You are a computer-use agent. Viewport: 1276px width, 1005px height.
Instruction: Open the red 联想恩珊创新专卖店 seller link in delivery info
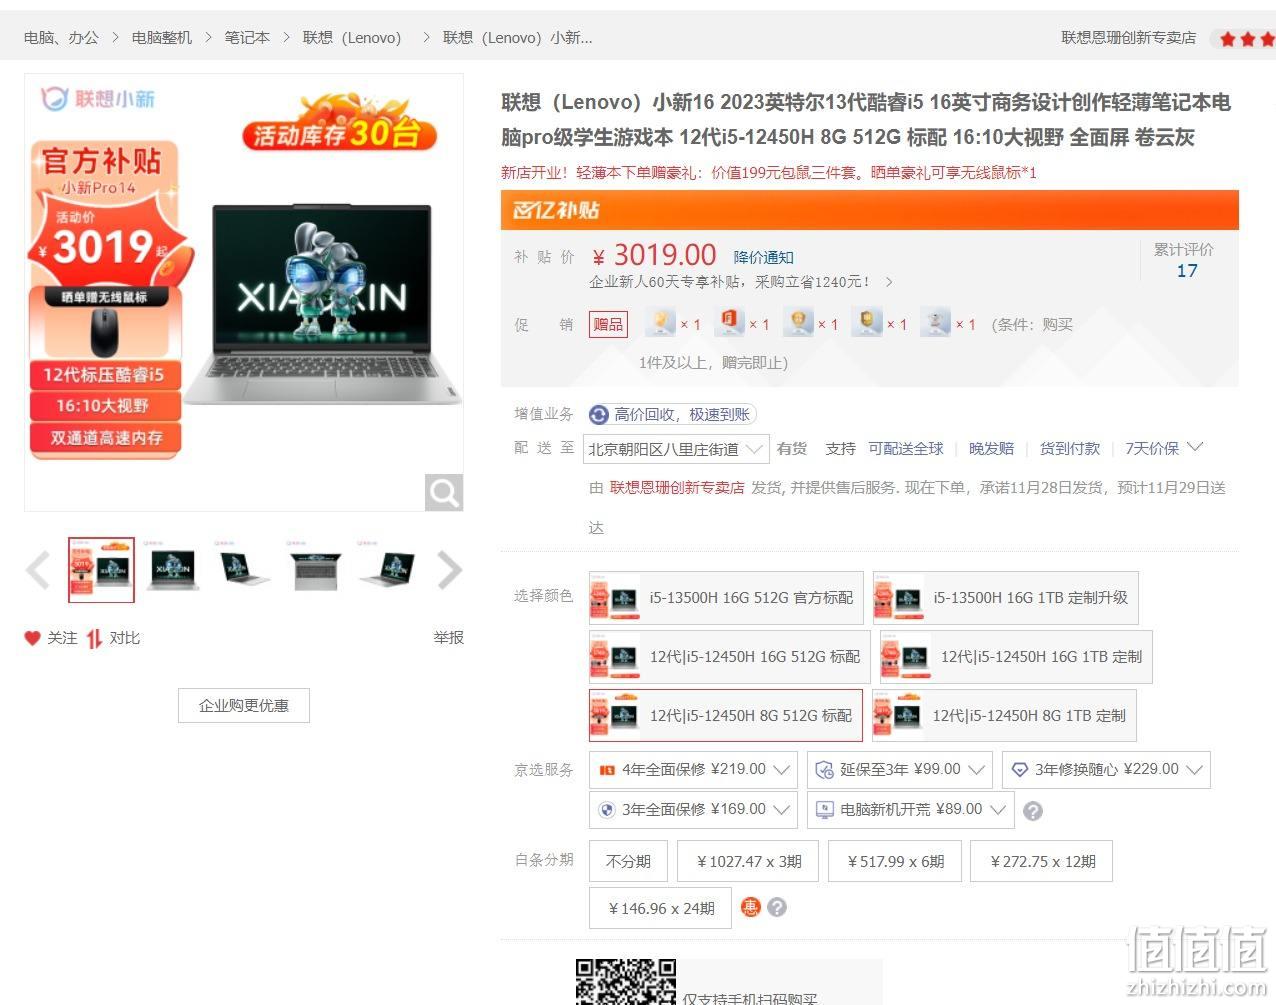[x=677, y=487]
